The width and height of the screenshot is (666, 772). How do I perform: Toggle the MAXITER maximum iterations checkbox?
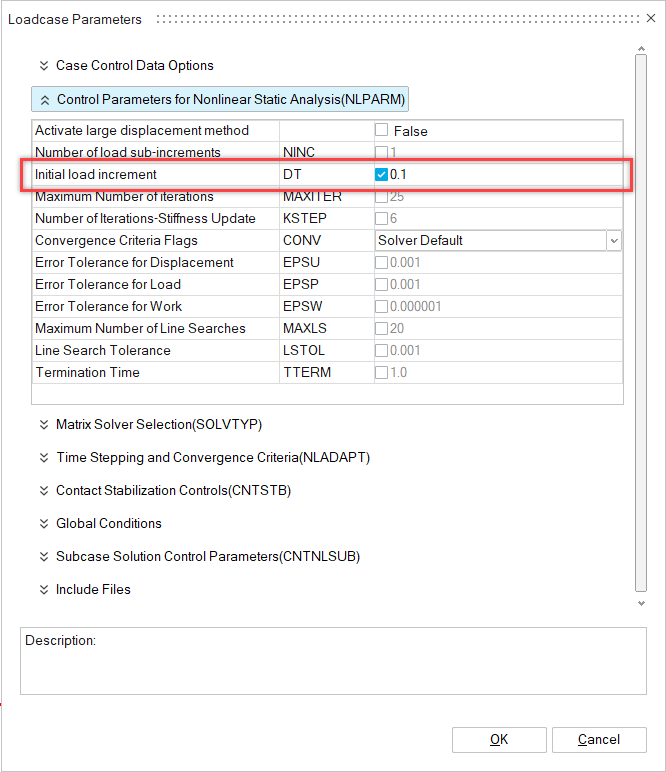click(x=382, y=196)
